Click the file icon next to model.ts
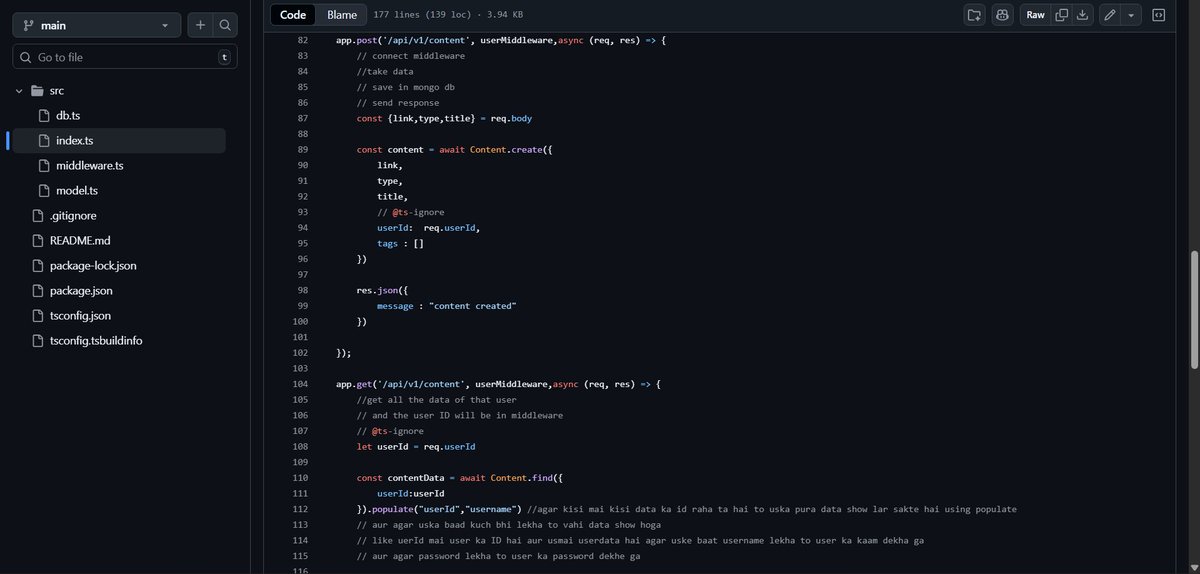 coord(44,191)
